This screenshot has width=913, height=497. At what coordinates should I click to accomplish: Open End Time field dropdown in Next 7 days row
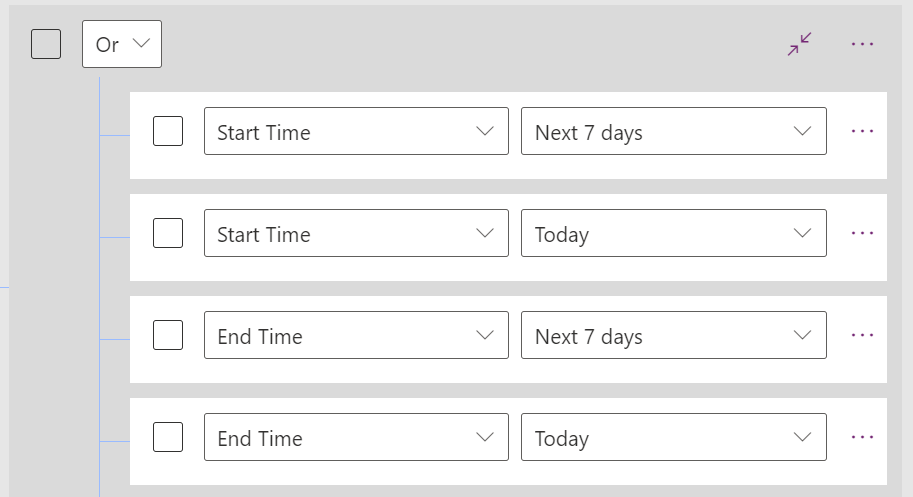click(356, 335)
